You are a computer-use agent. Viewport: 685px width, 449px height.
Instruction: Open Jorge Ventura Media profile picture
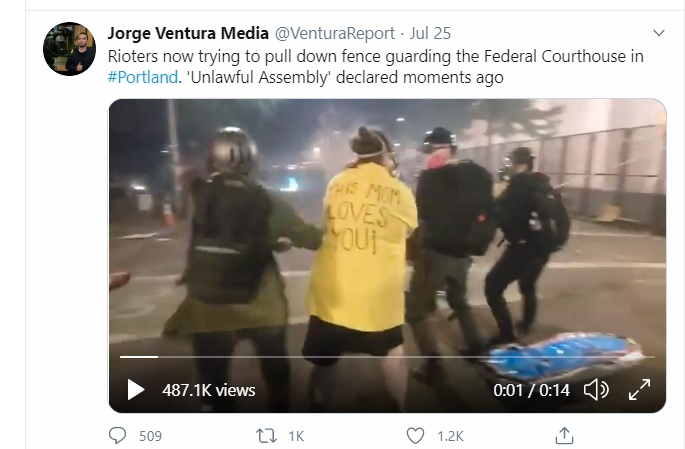pos(69,49)
